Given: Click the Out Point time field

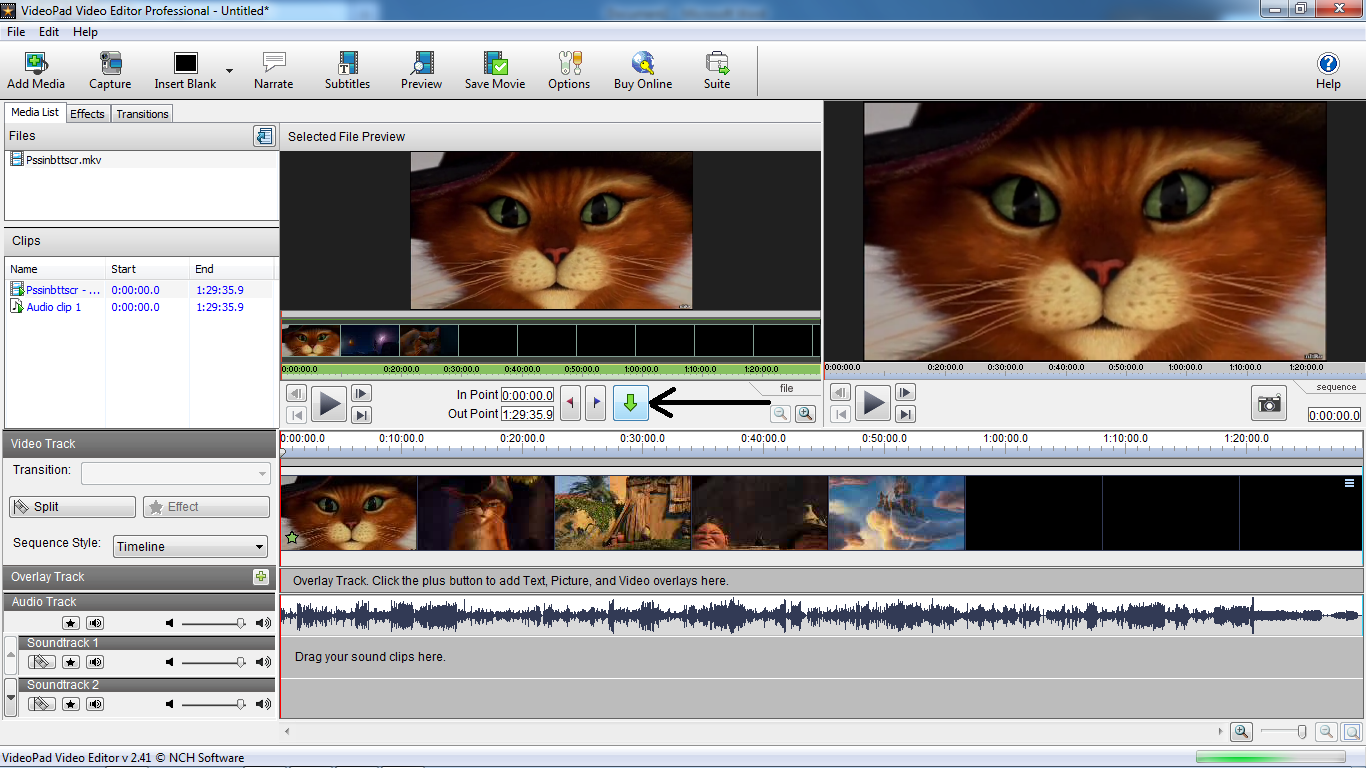Looking at the screenshot, I should click(x=527, y=414).
